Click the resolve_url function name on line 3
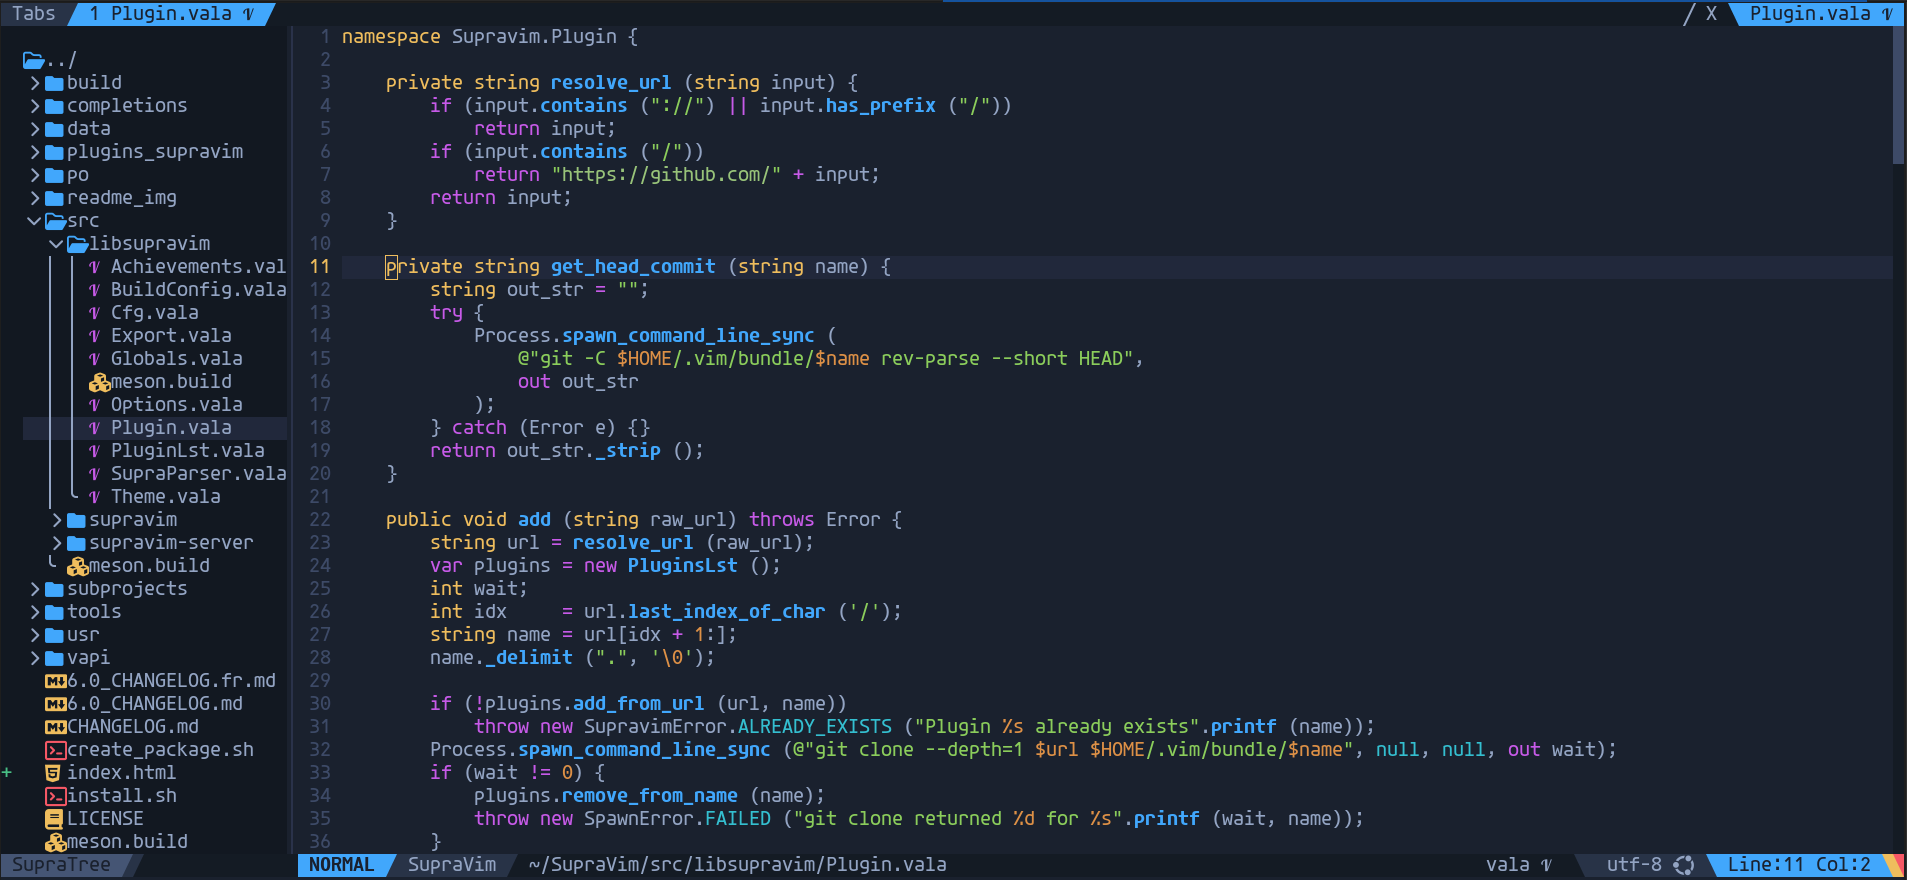Viewport: 1907px width, 880px height. (611, 83)
